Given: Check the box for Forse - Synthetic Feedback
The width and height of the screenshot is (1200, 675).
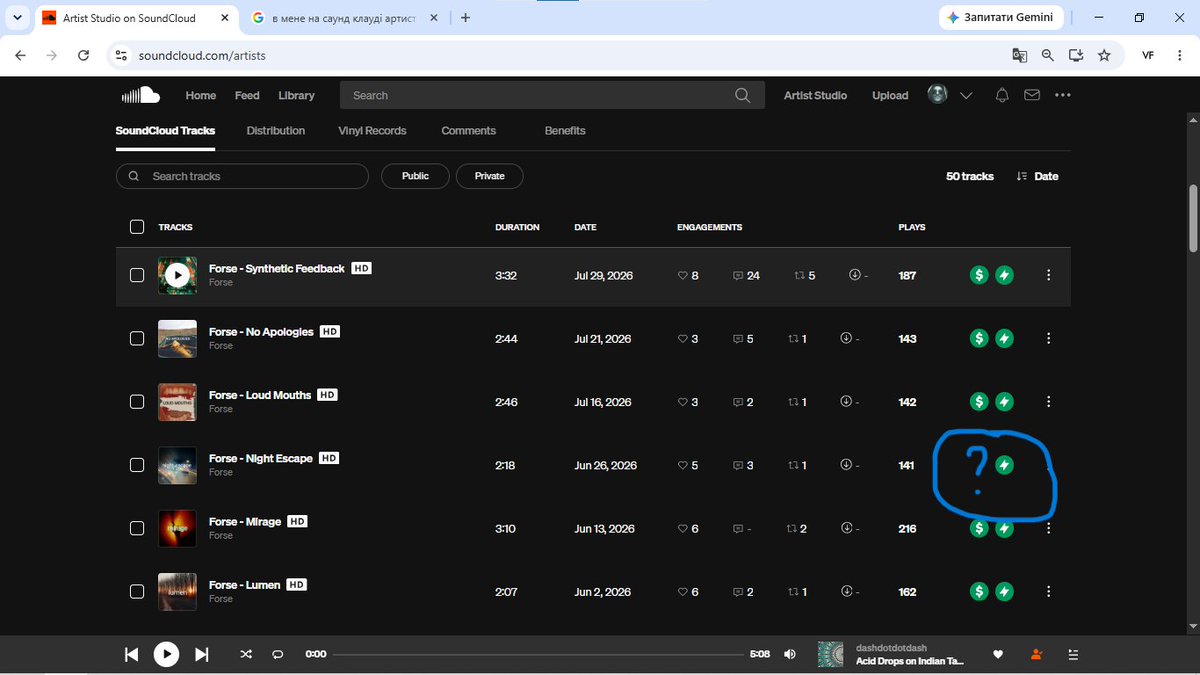Looking at the screenshot, I should 137,275.
